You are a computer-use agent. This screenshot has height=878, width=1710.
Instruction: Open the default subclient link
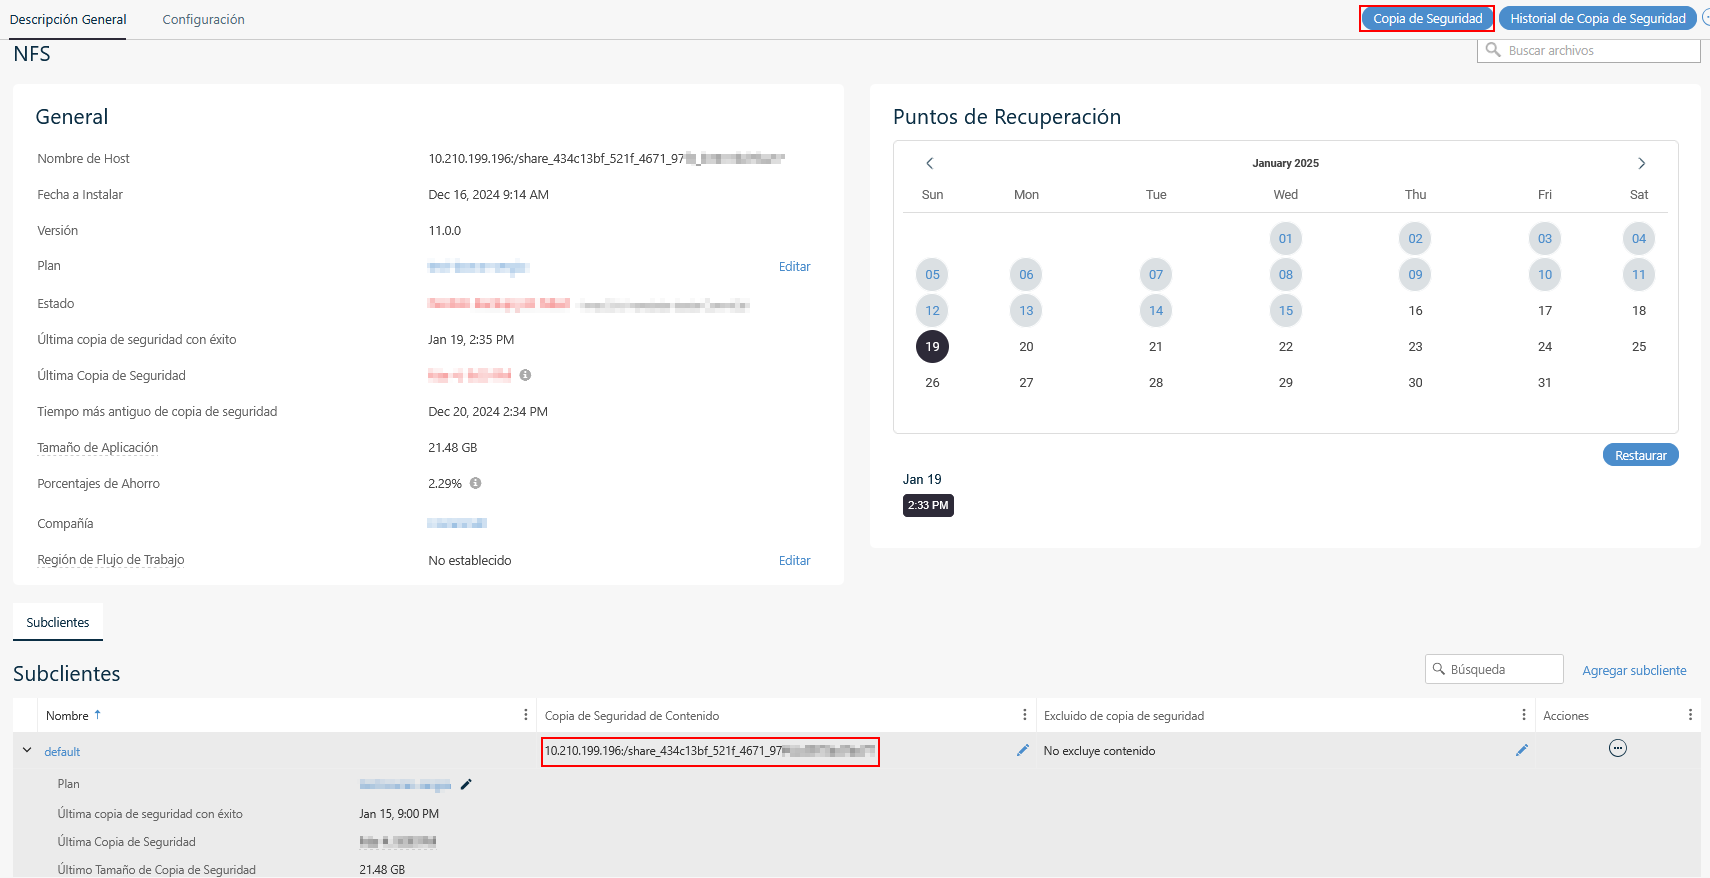click(62, 751)
